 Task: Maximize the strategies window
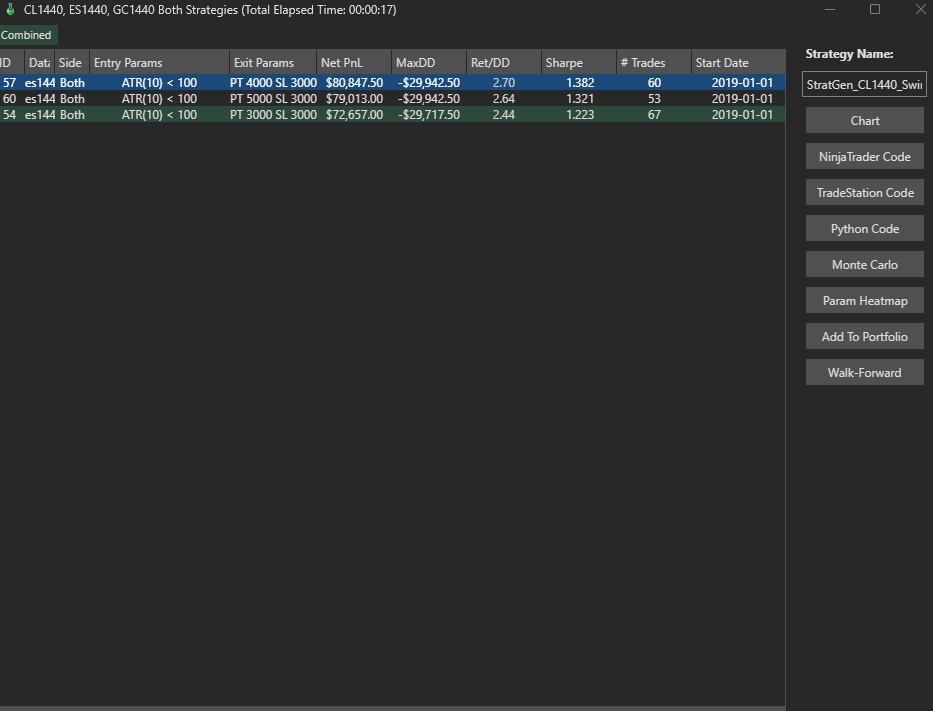pos(875,10)
